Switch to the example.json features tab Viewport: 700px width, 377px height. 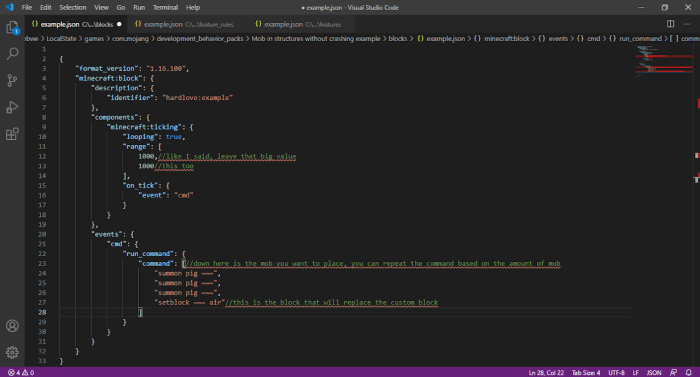click(302, 24)
